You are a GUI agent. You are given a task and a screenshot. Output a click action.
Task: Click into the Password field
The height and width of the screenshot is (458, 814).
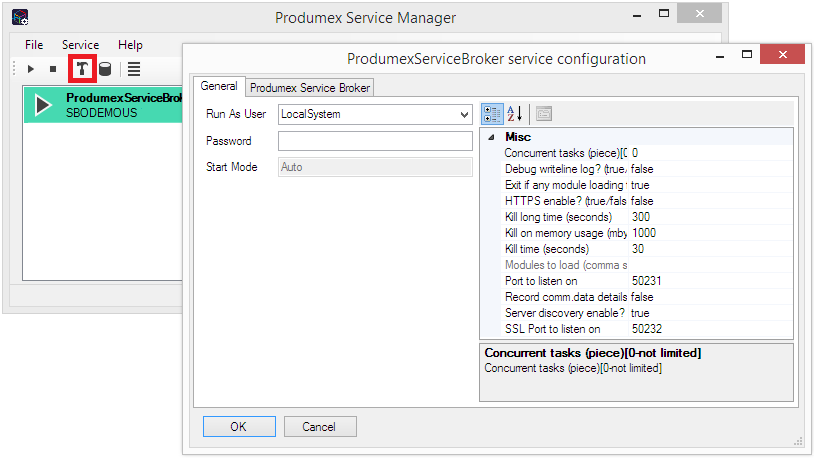375,141
